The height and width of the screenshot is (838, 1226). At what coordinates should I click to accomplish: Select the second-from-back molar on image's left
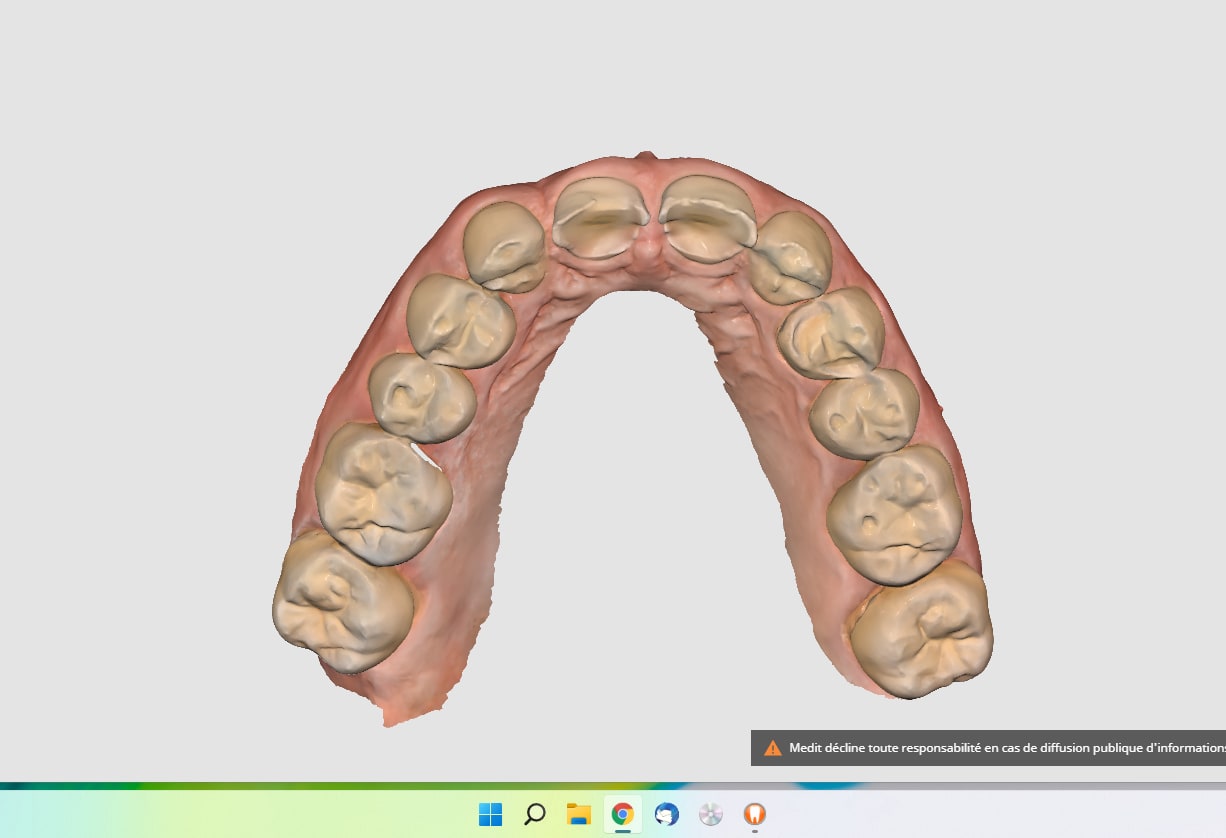tap(383, 494)
